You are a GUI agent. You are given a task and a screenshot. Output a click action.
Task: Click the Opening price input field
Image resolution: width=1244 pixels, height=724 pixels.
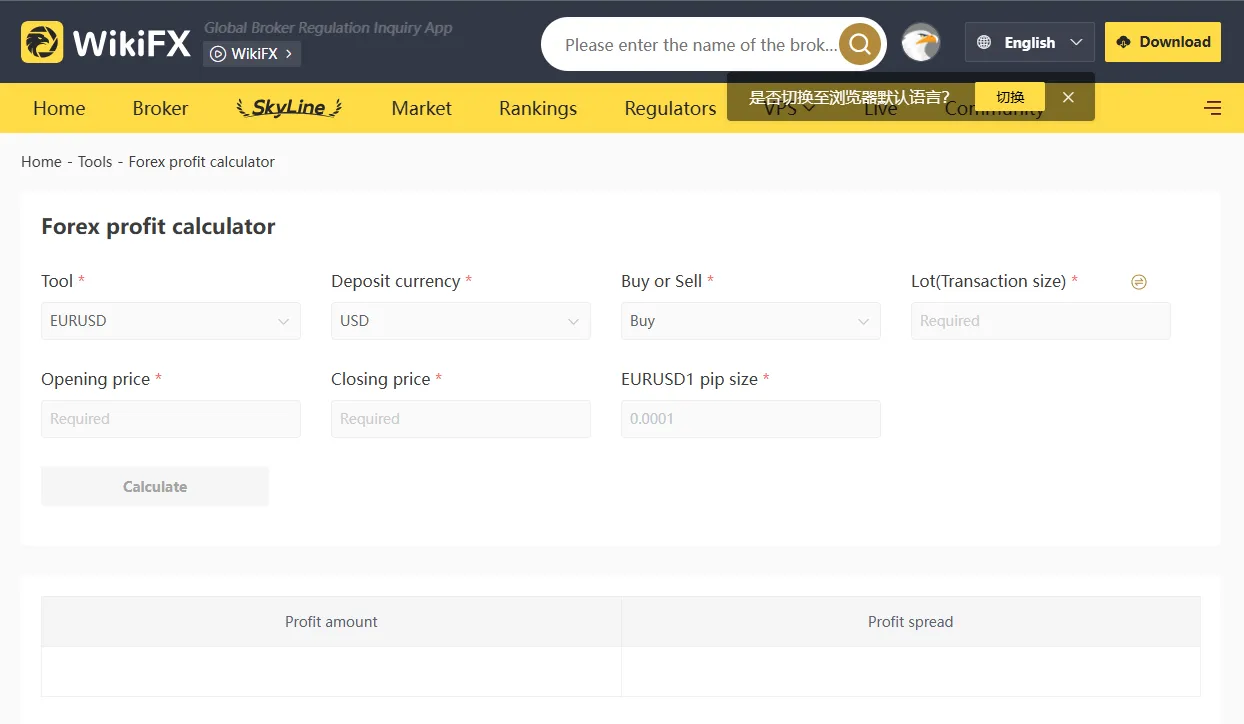(171, 419)
